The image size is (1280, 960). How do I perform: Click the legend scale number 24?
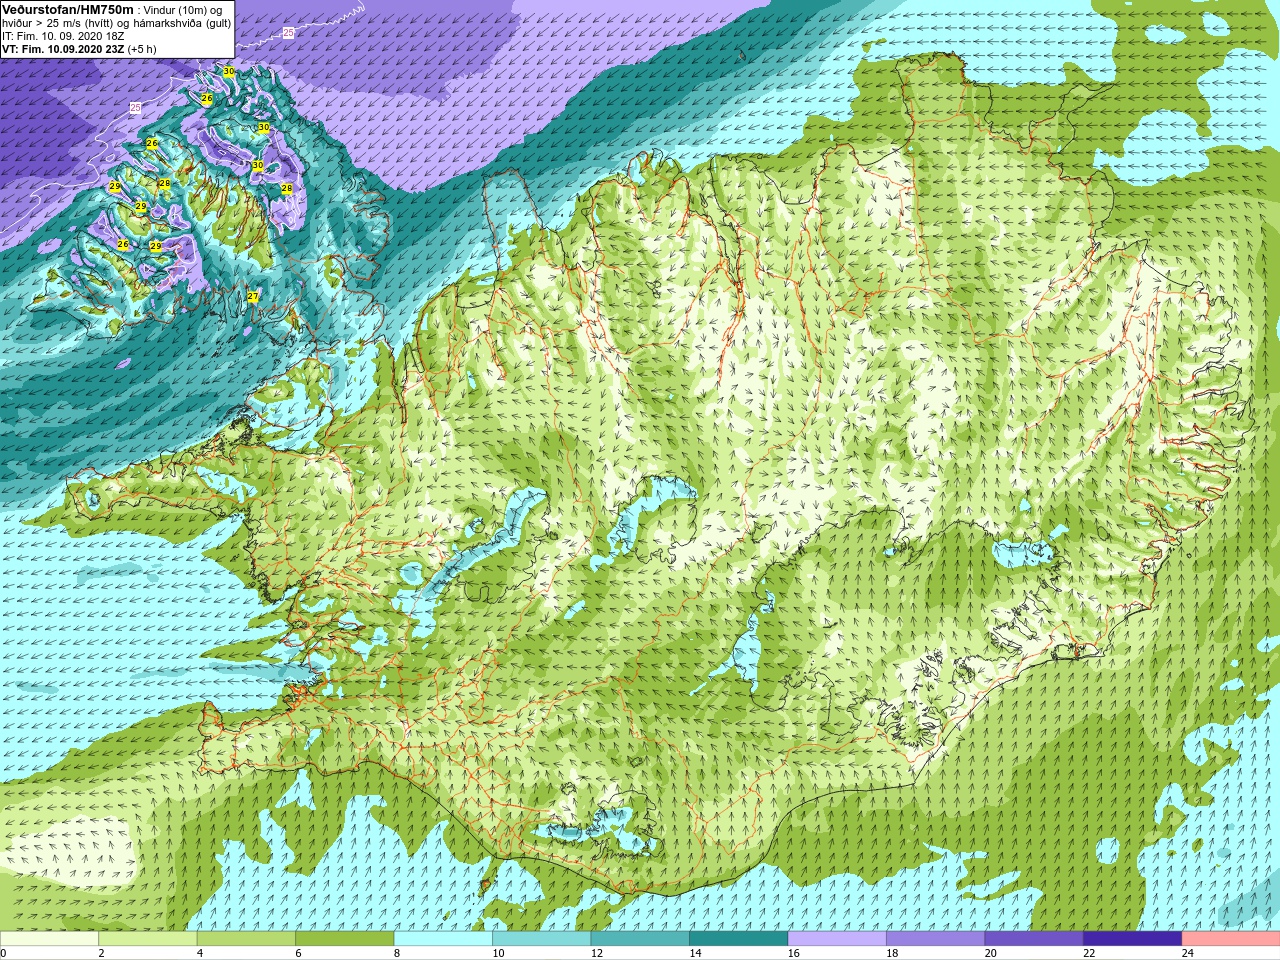pyautogui.click(x=1188, y=953)
